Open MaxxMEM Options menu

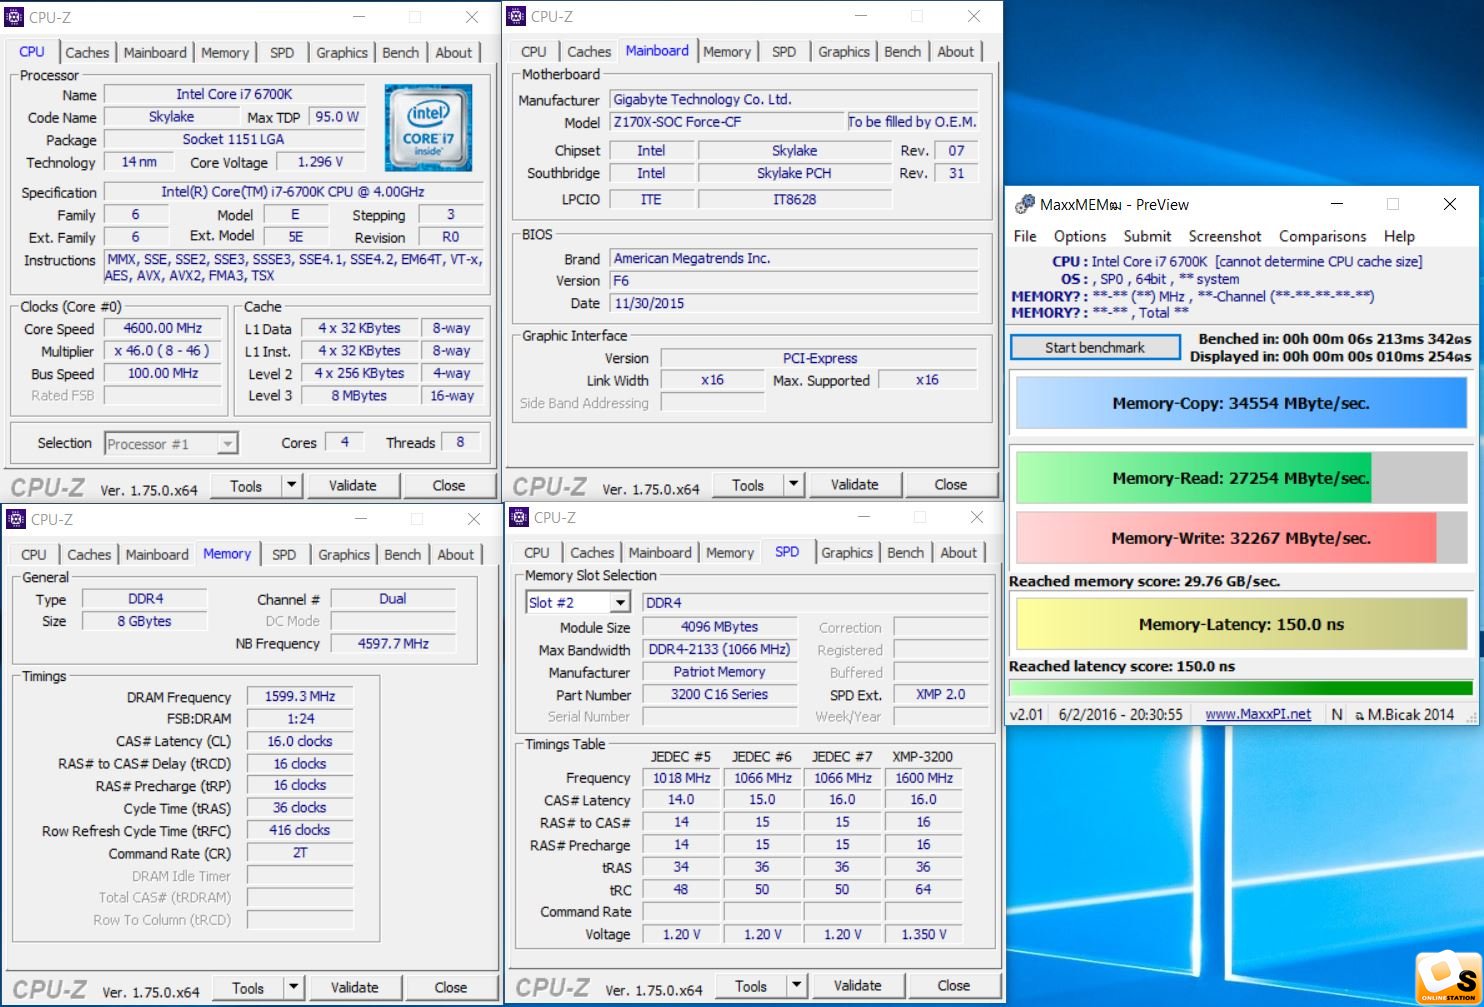(1080, 237)
